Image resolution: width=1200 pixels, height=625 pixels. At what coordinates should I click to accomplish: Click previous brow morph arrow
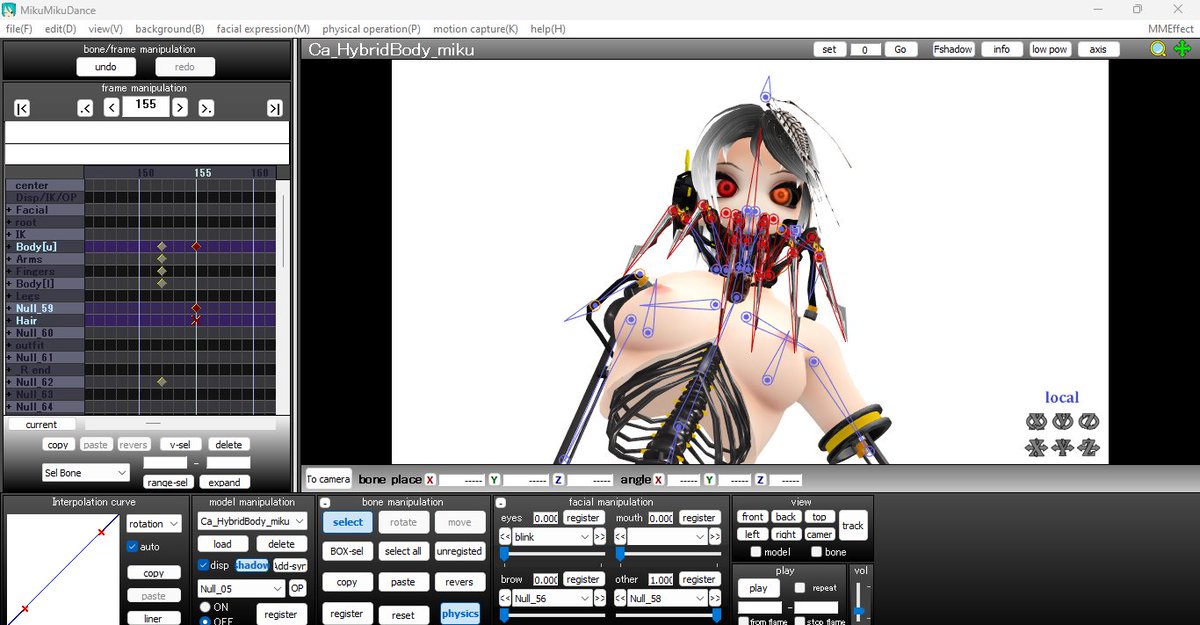tap(505, 598)
